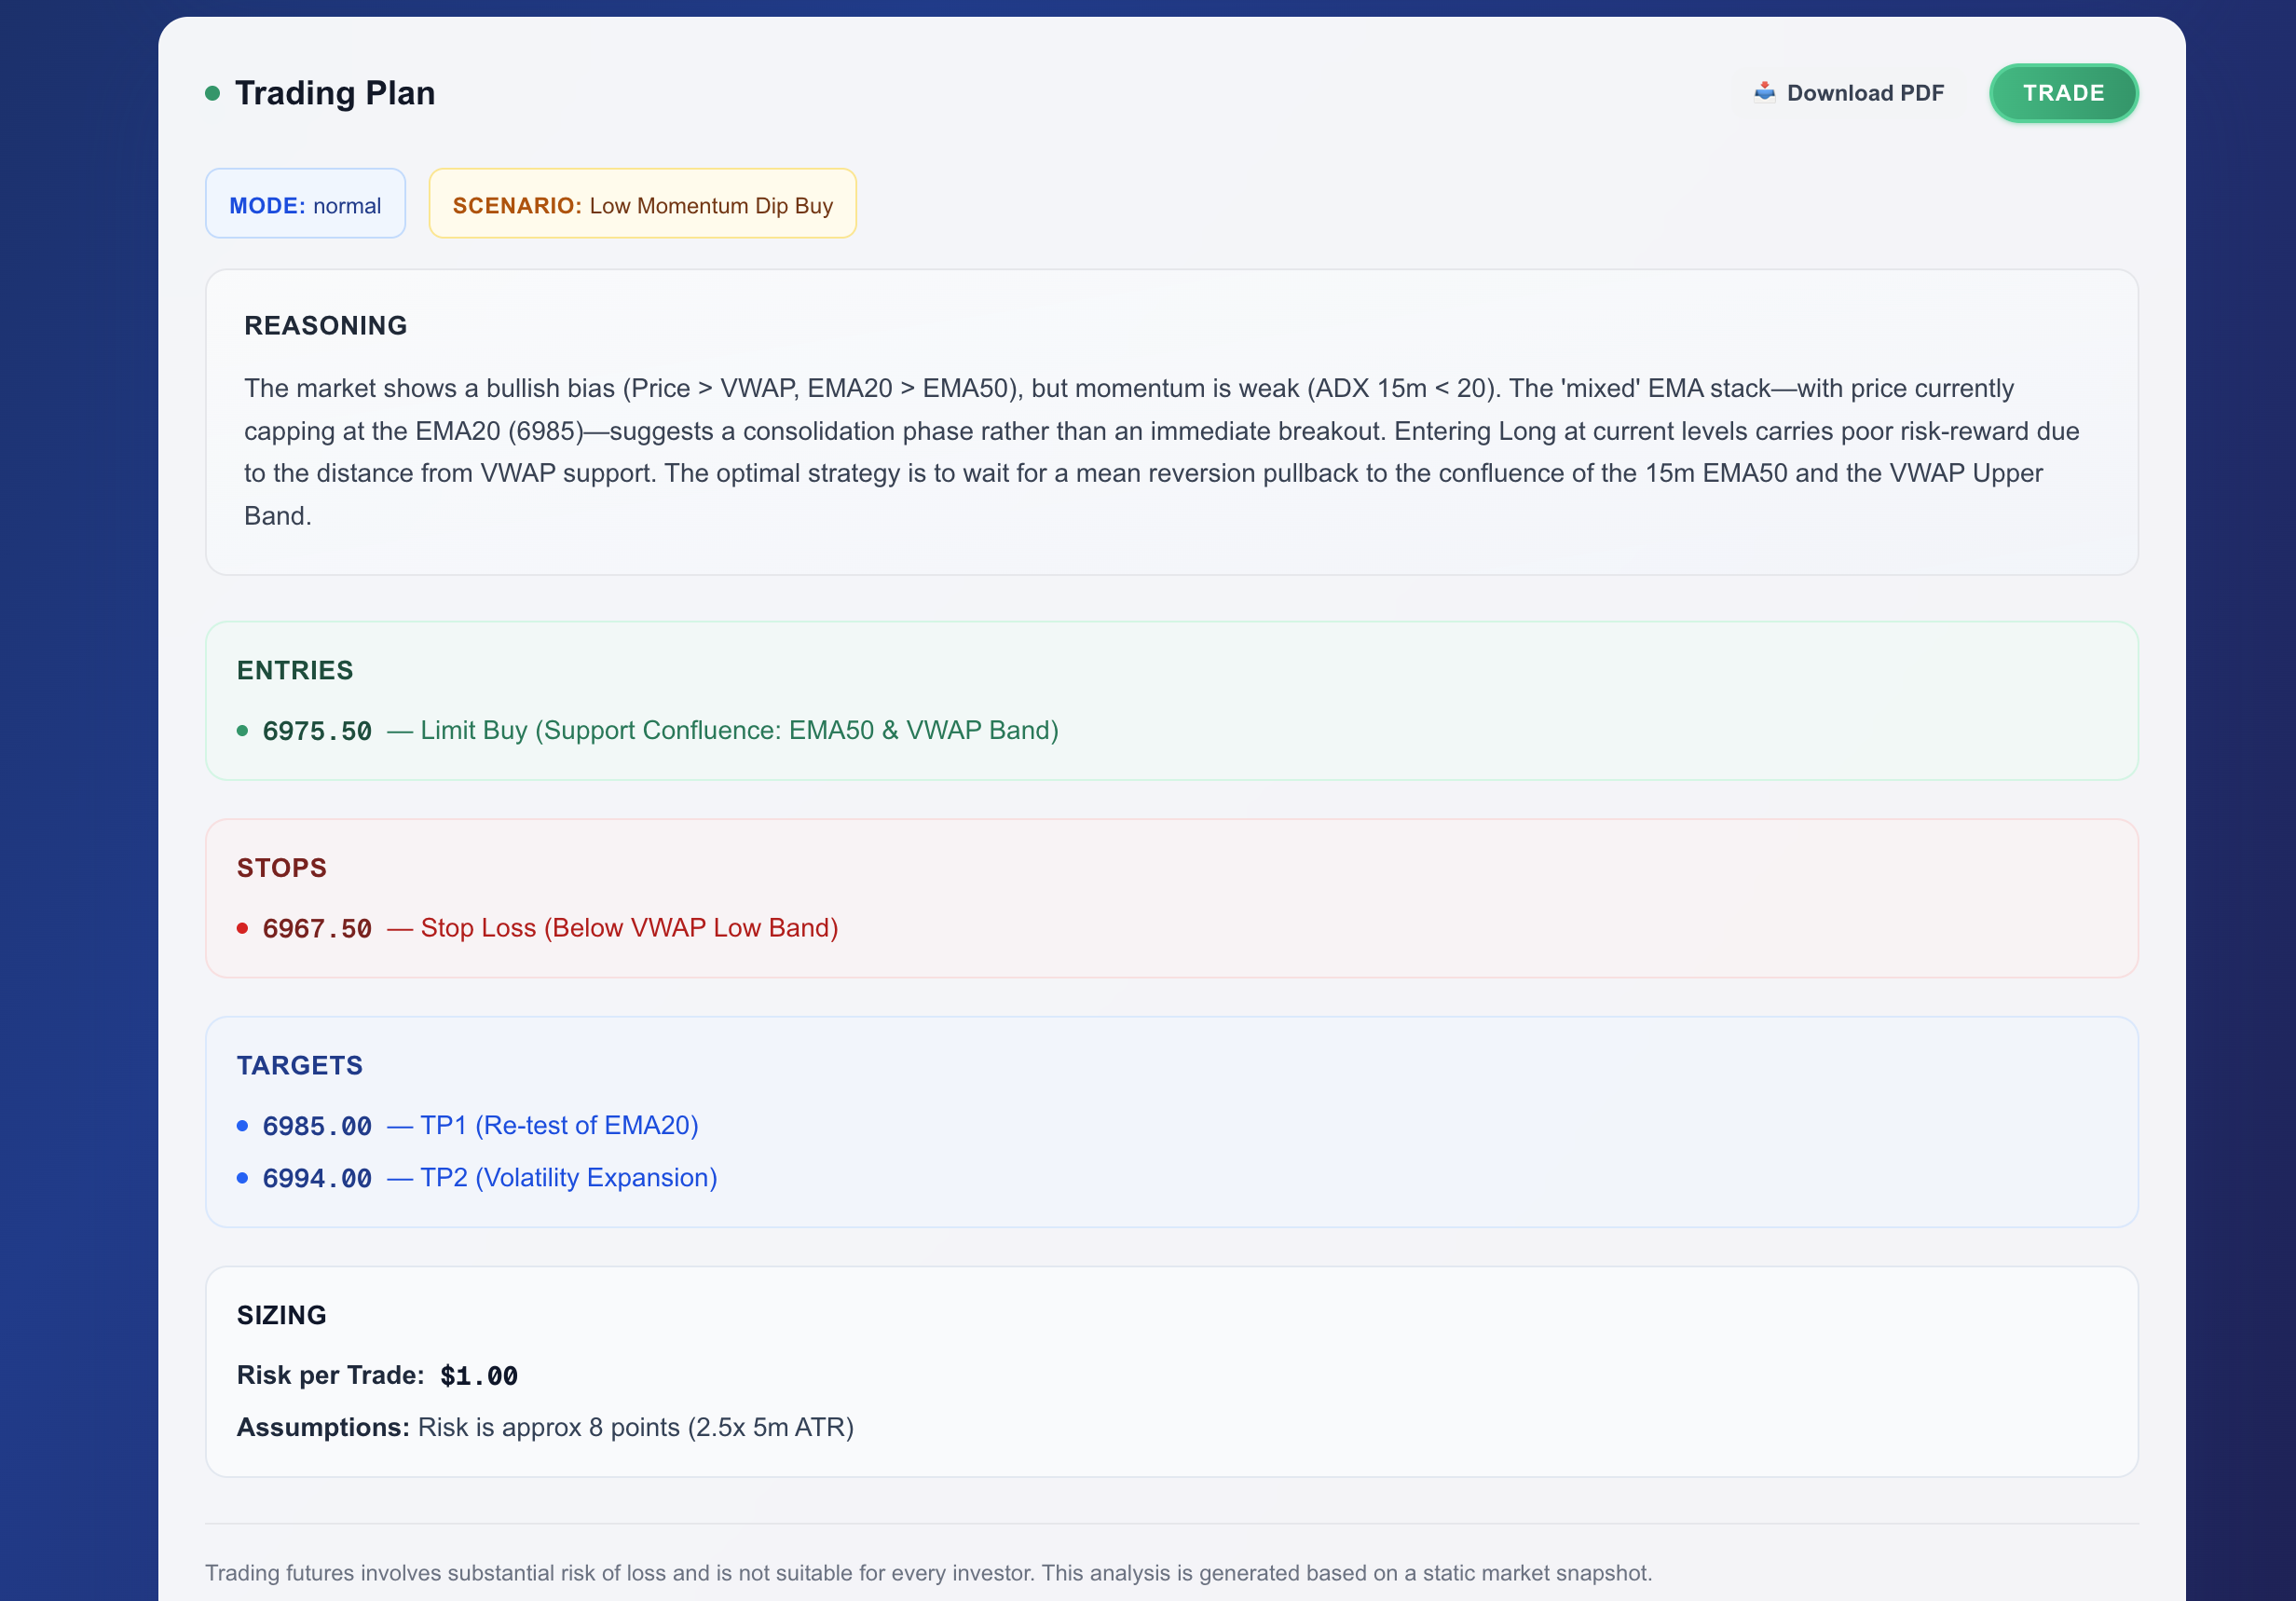Select the SCENARIO: Low Momentum Dip Buy badge
Image resolution: width=2296 pixels, height=1601 pixels.
642,204
